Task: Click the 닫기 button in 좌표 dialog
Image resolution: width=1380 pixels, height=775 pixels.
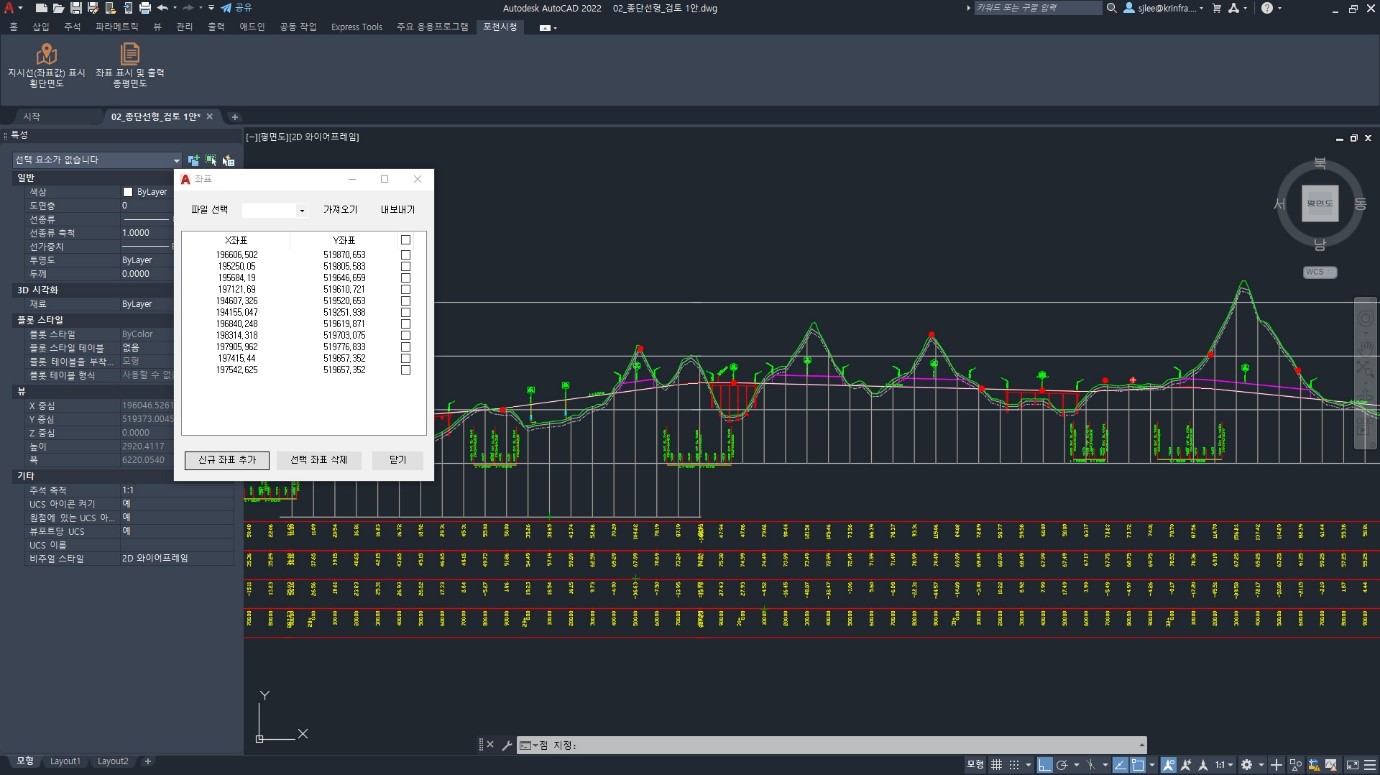Action: [x=398, y=460]
